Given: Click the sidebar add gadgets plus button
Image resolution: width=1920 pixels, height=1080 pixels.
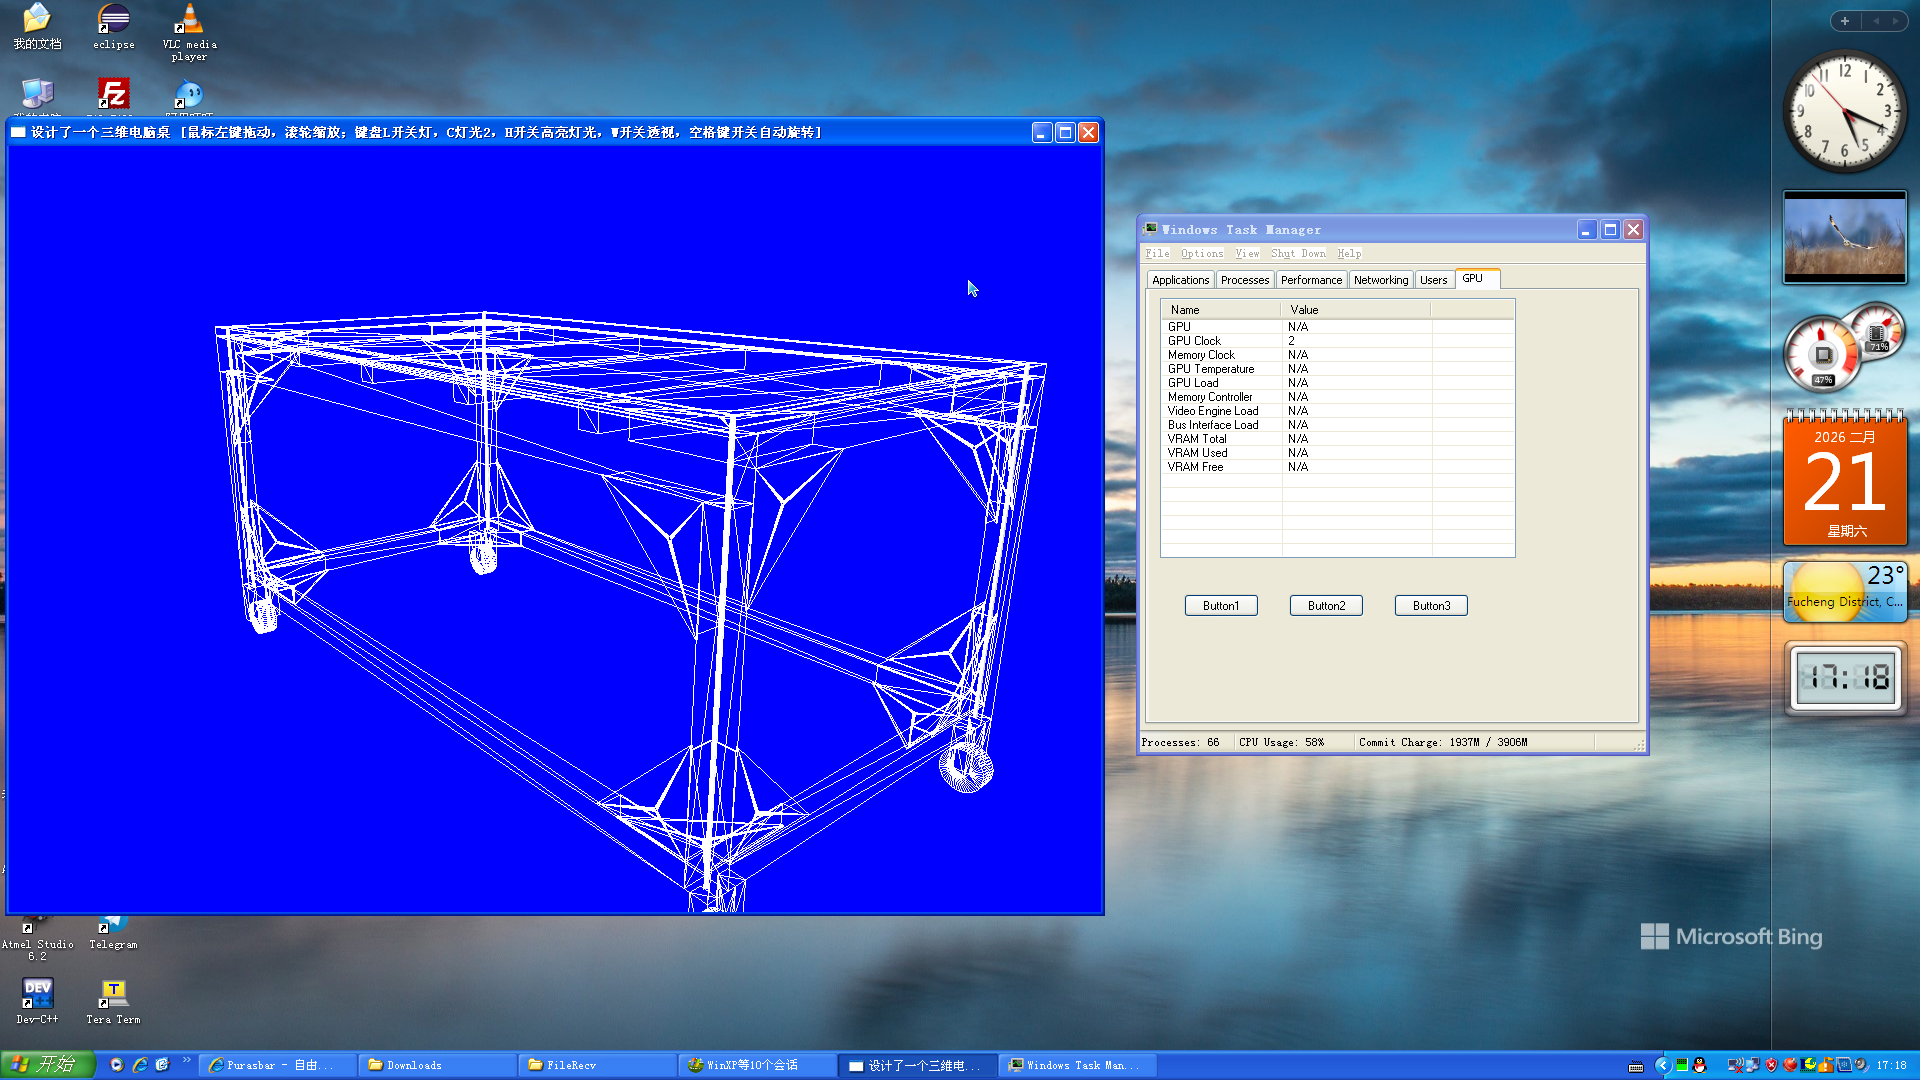Looking at the screenshot, I should click(1845, 21).
